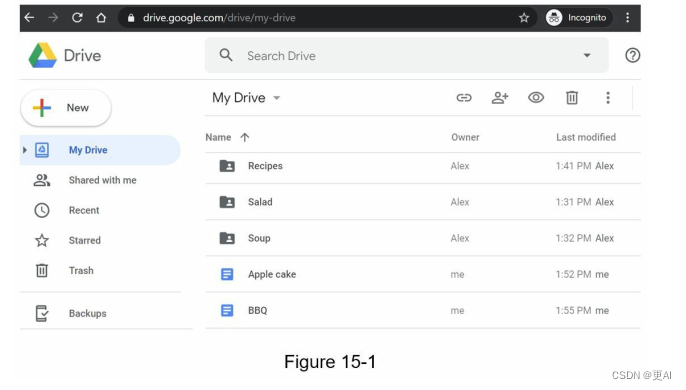Click the BBQ file name
This screenshot has width=686, height=390.
click(257, 310)
